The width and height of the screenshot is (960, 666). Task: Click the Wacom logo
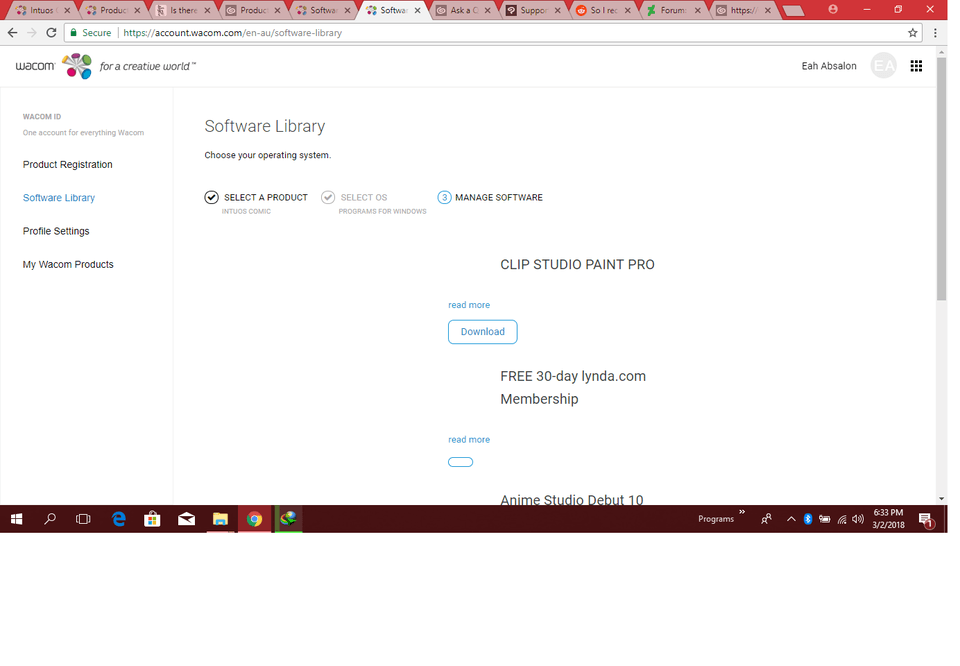pyautogui.click(x=54, y=66)
